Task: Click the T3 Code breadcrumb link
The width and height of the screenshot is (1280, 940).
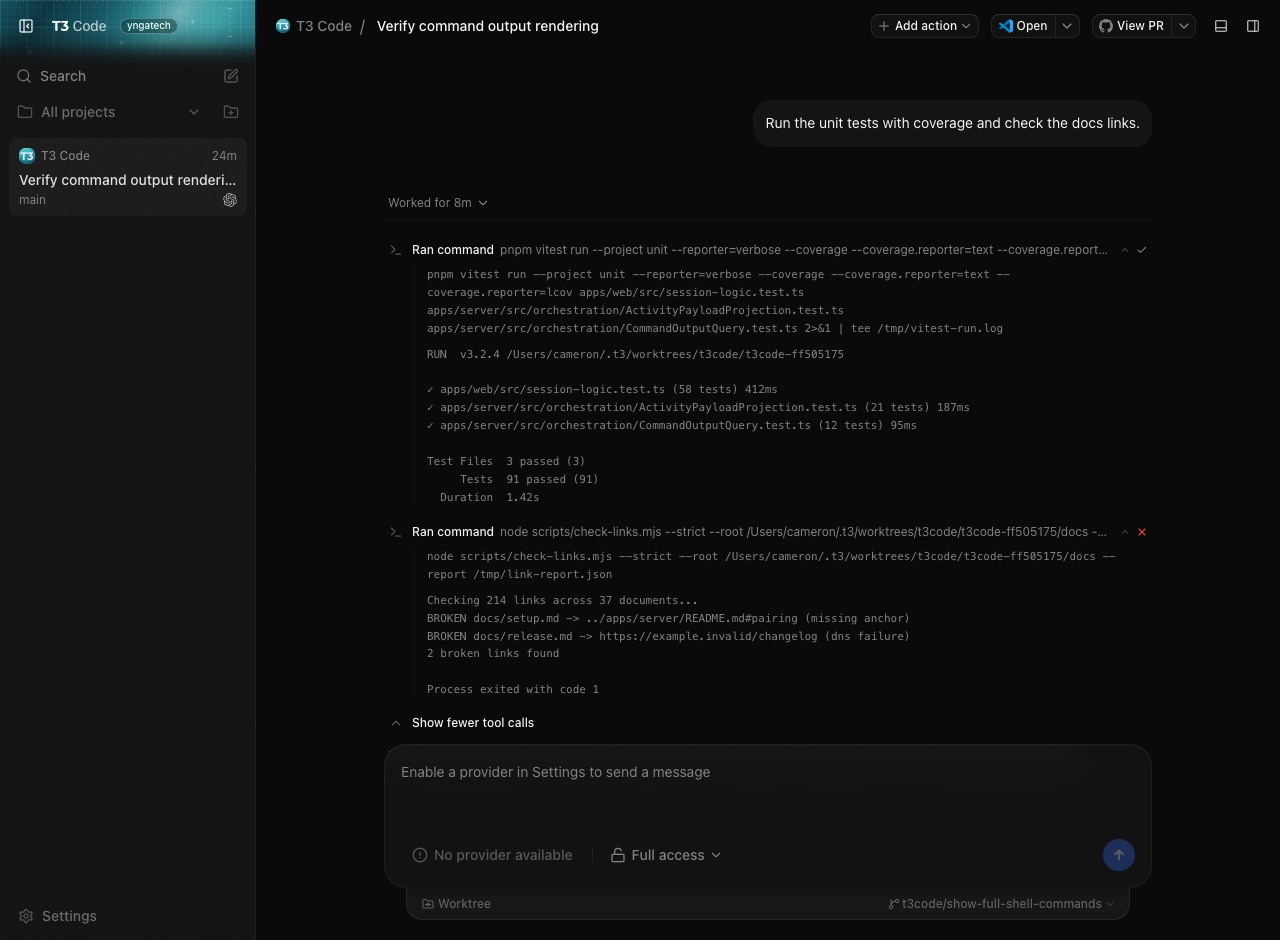Action: point(314,26)
